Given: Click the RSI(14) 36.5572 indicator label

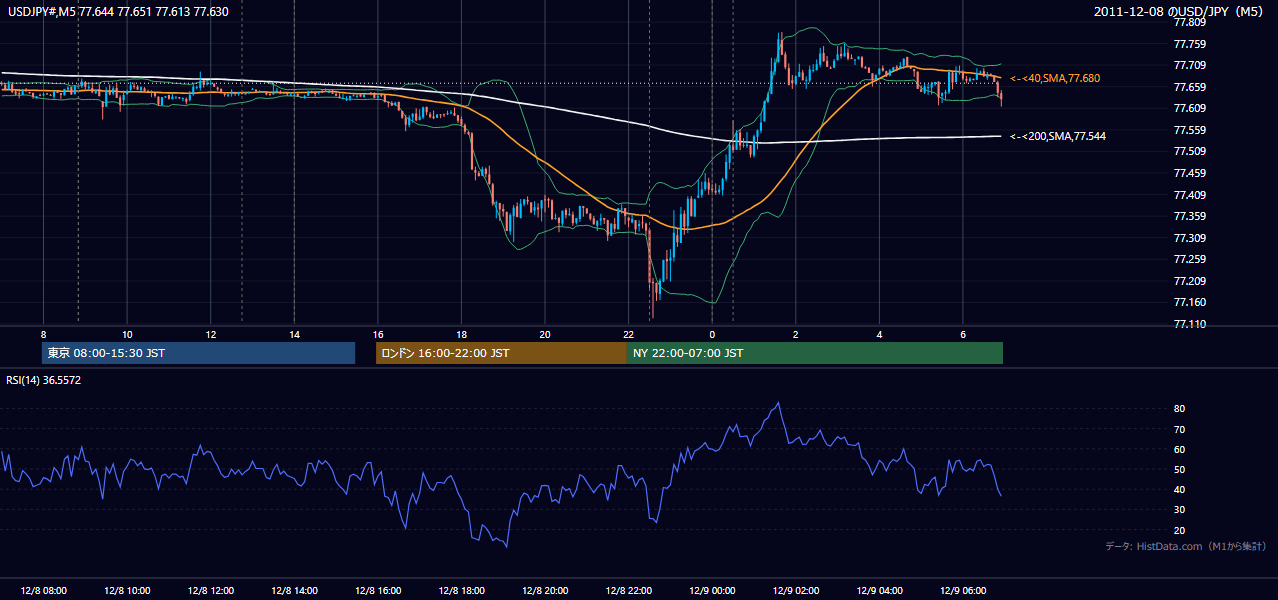Looking at the screenshot, I should (x=44, y=380).
